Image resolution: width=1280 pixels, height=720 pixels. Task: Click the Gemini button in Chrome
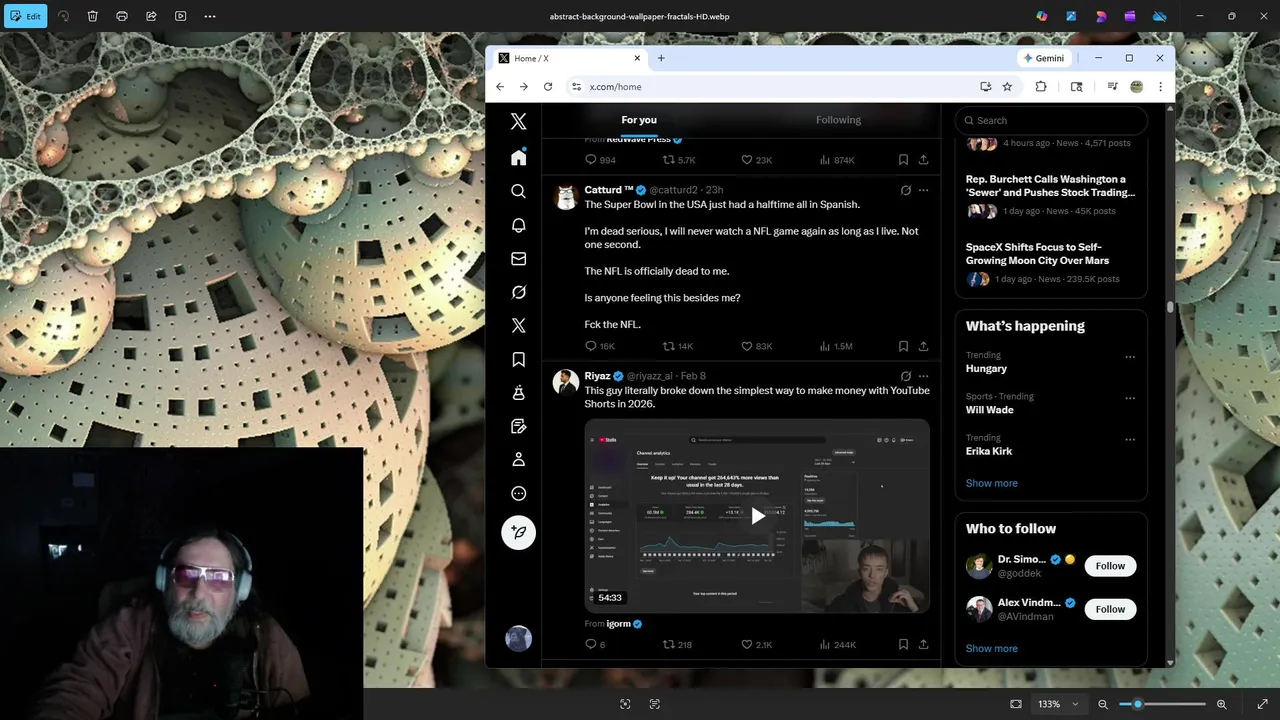click(1044, 58)
